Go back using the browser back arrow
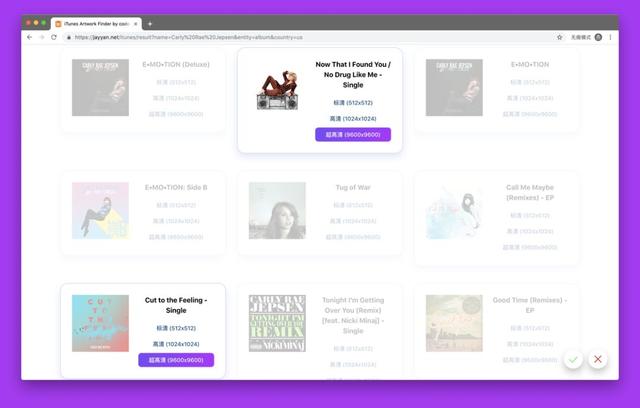This screenshot has width=640, height=408. (x=29, y=37)
